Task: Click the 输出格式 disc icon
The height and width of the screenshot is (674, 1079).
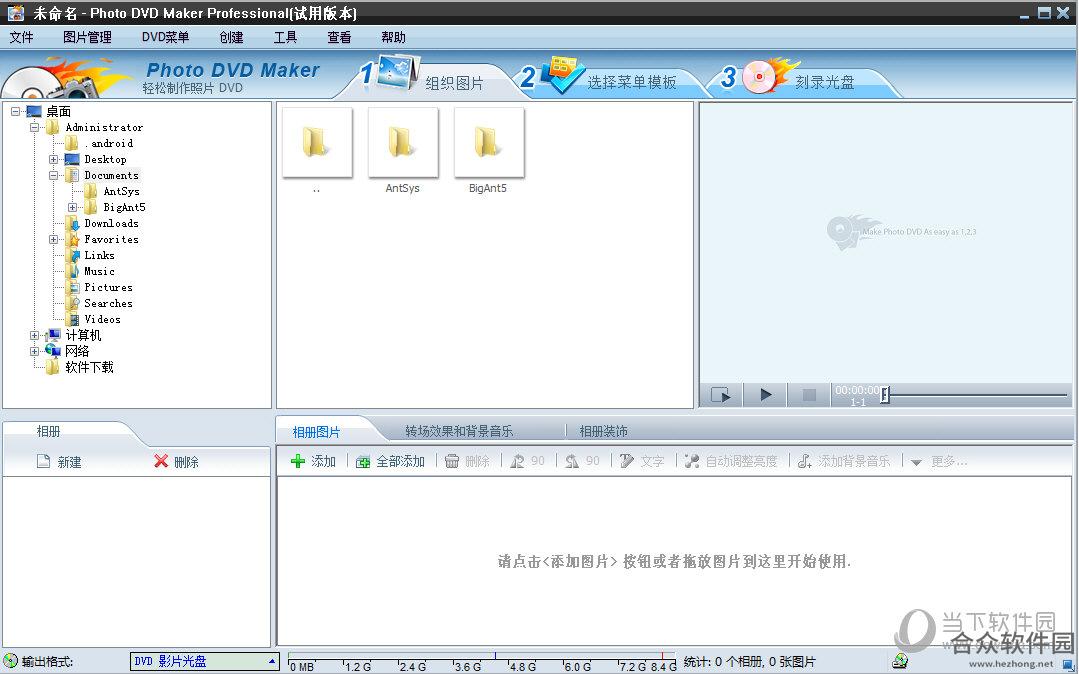Action: 11,662
